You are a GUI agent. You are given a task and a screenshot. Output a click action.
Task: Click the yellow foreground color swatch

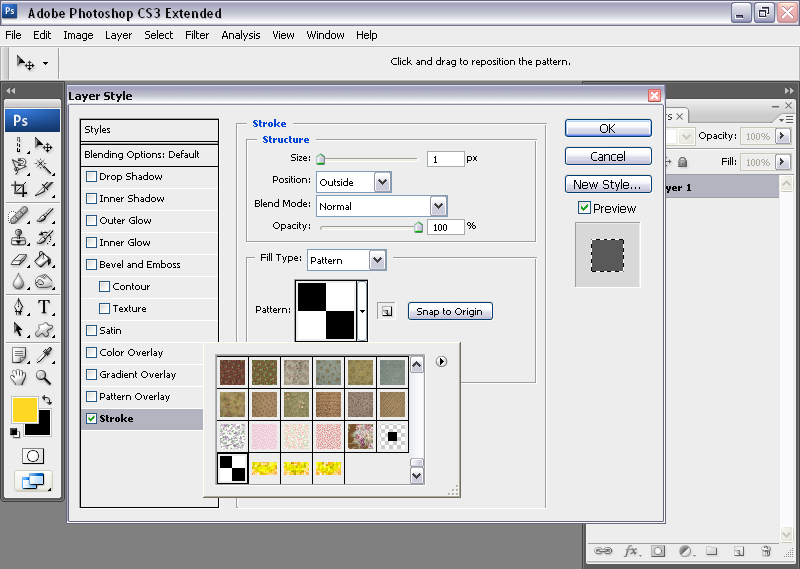pos(24,409)
